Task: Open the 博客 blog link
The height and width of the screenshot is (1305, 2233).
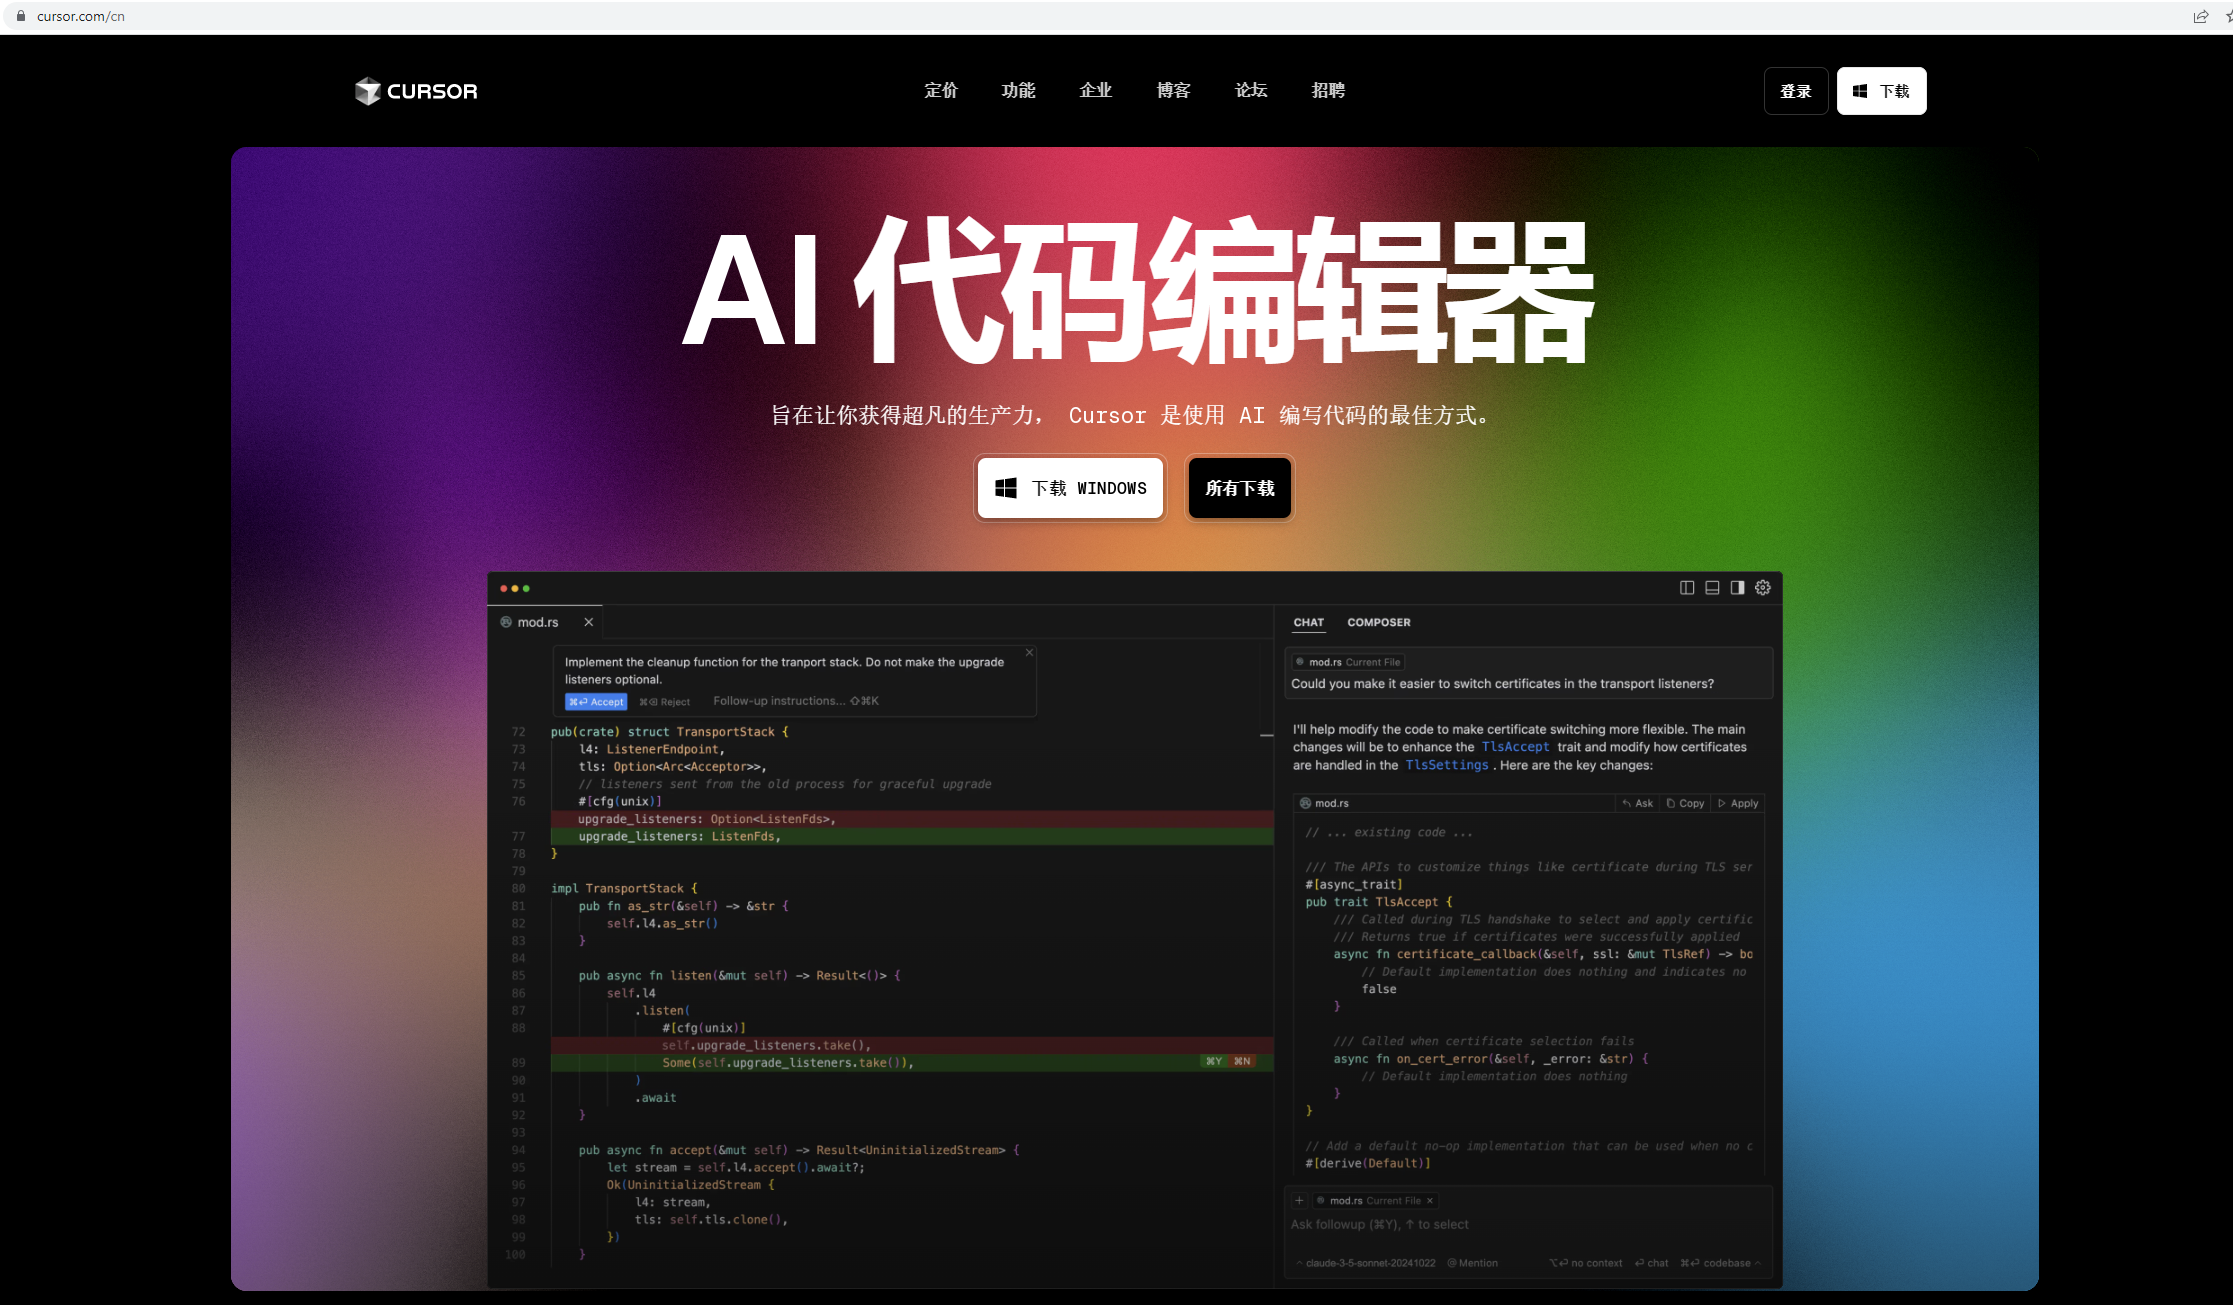Action: (1173, 90)
